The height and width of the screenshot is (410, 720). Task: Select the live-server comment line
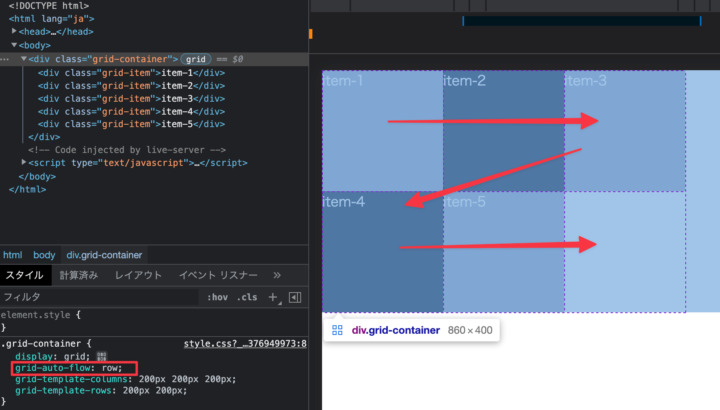pyautogui.click(x=127, y=150)
